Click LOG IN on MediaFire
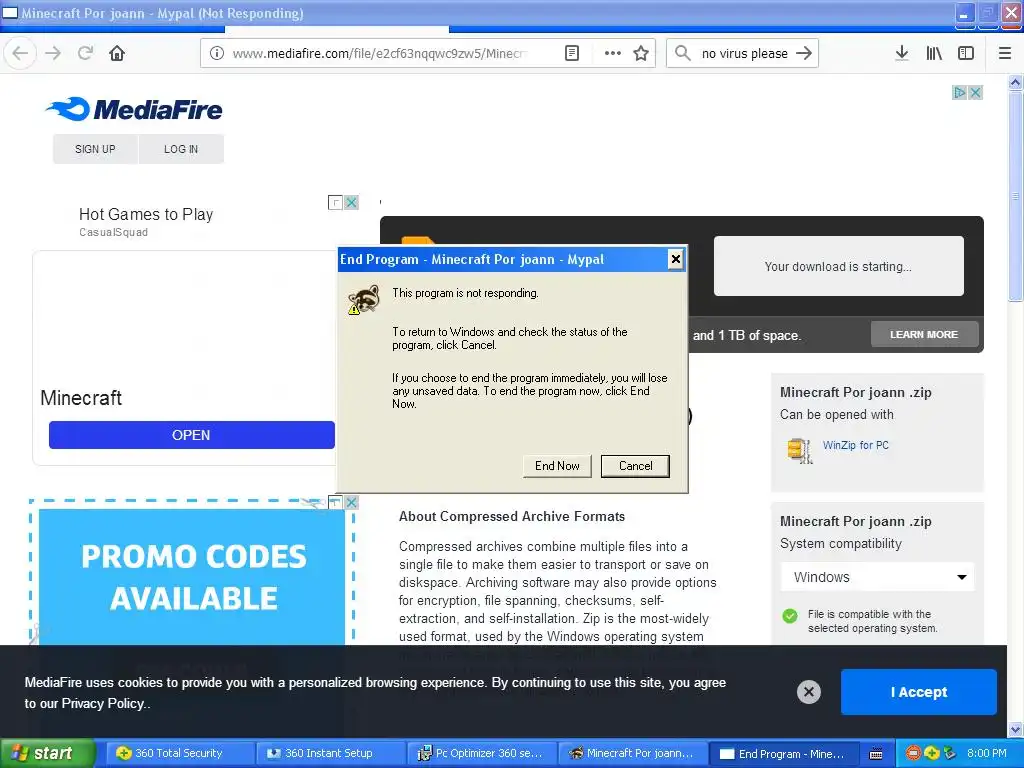Screen dimensions: 1024x768 click(x=181, y=149)
